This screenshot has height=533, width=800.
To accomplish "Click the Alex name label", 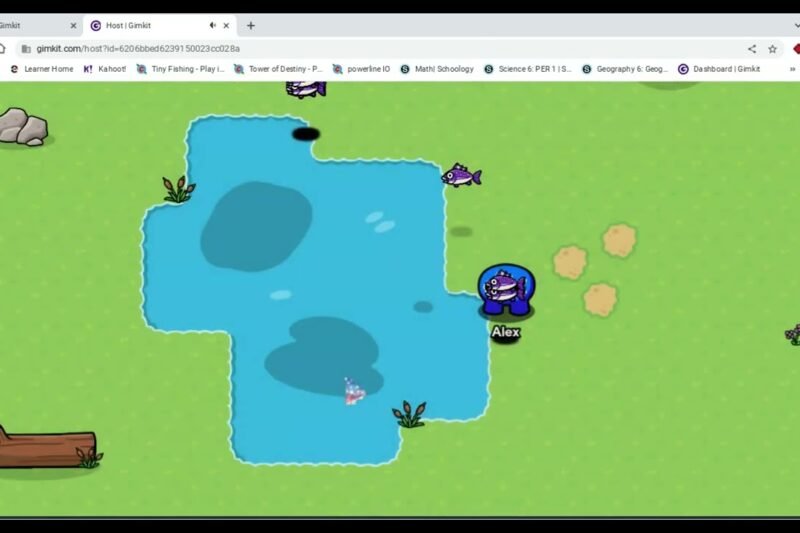I will coord(506,332).
